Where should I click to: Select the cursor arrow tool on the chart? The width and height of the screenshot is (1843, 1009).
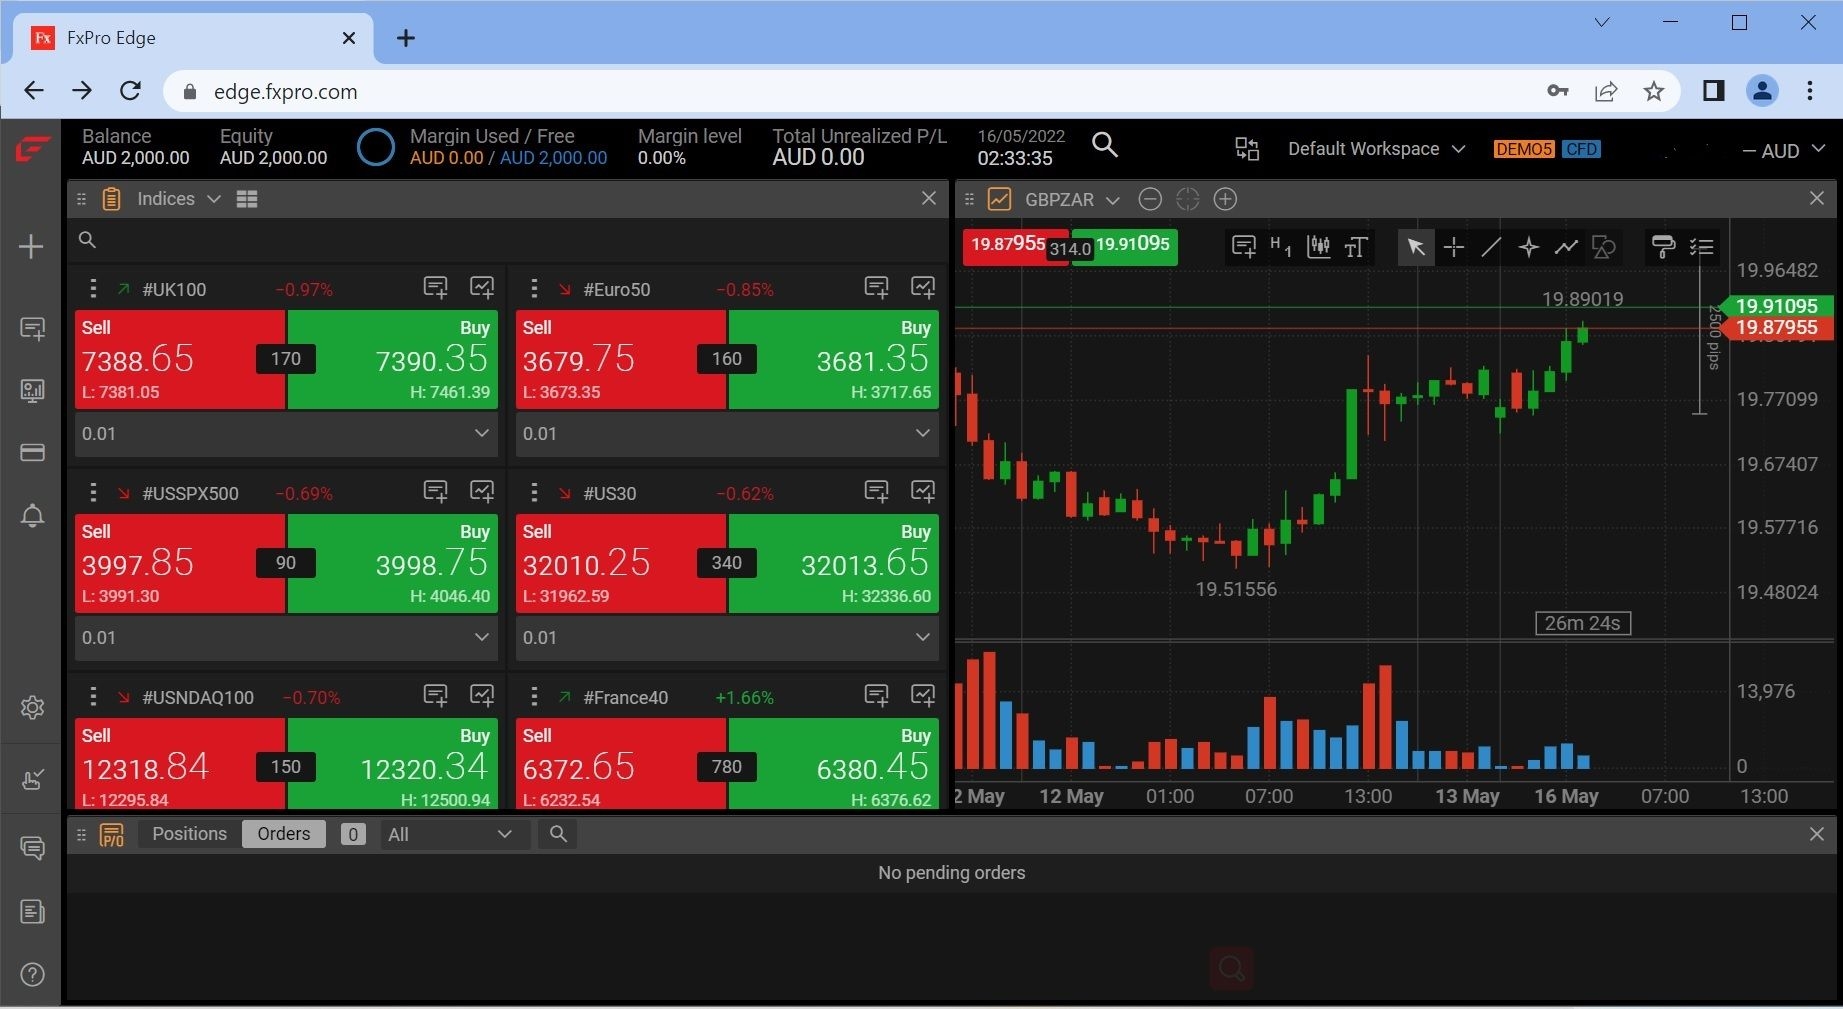[1415, 247]
